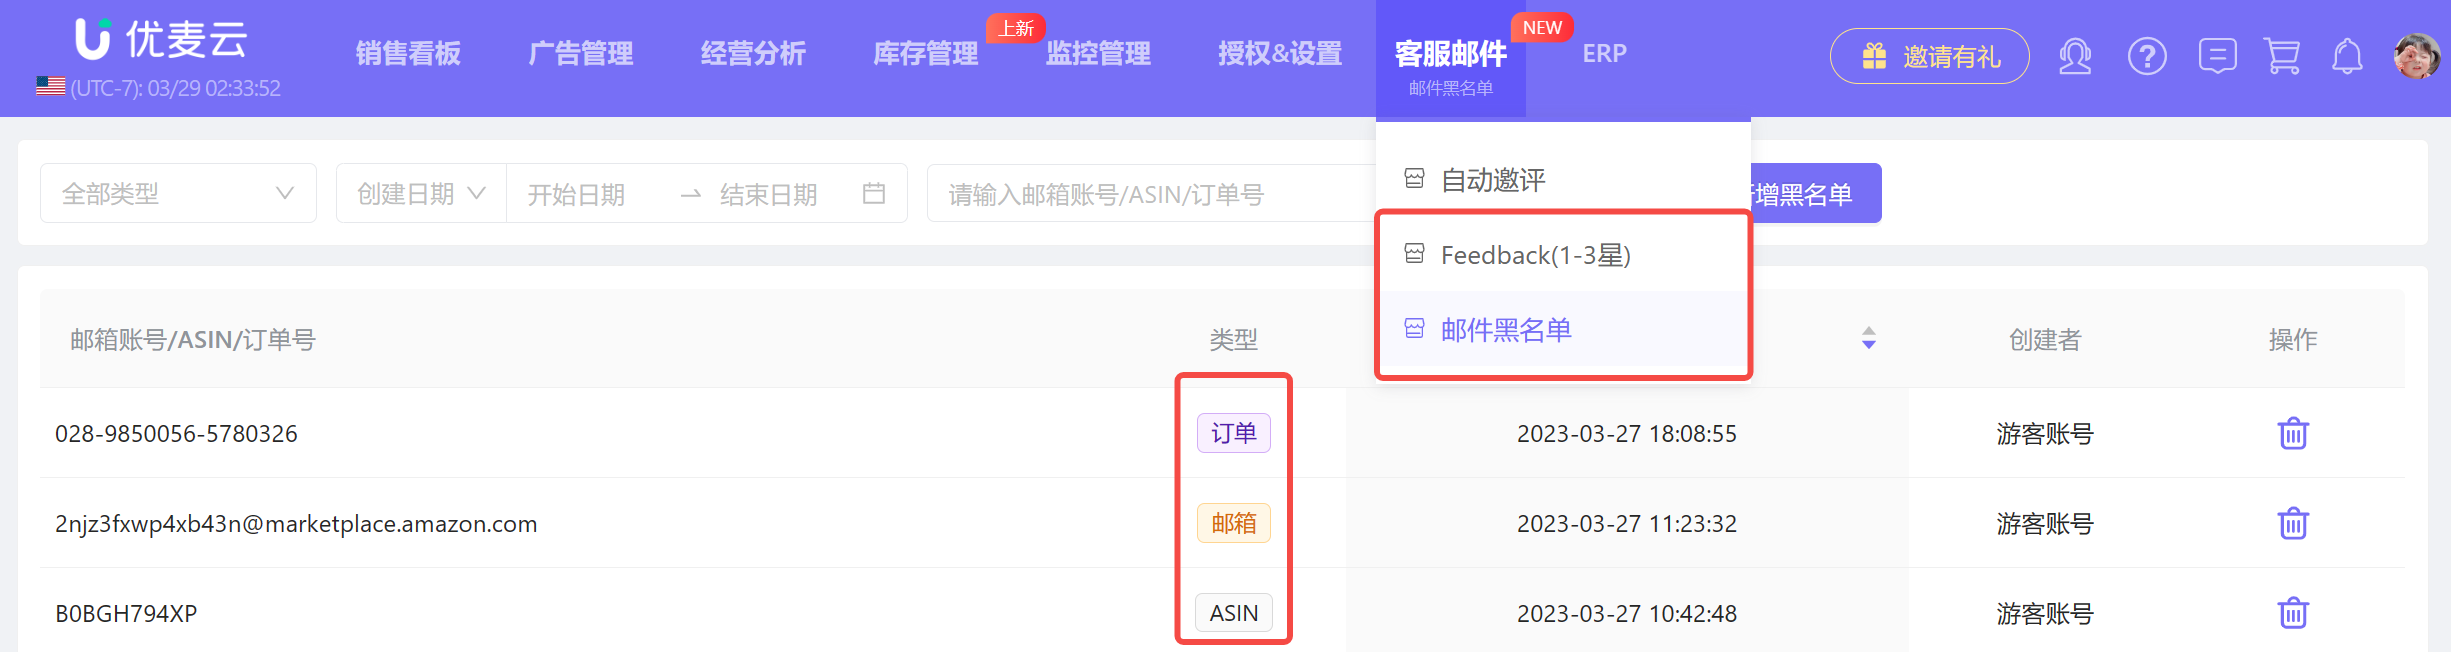
Task: Click the 订单 type tag
Action: [x=1233, y=433]
